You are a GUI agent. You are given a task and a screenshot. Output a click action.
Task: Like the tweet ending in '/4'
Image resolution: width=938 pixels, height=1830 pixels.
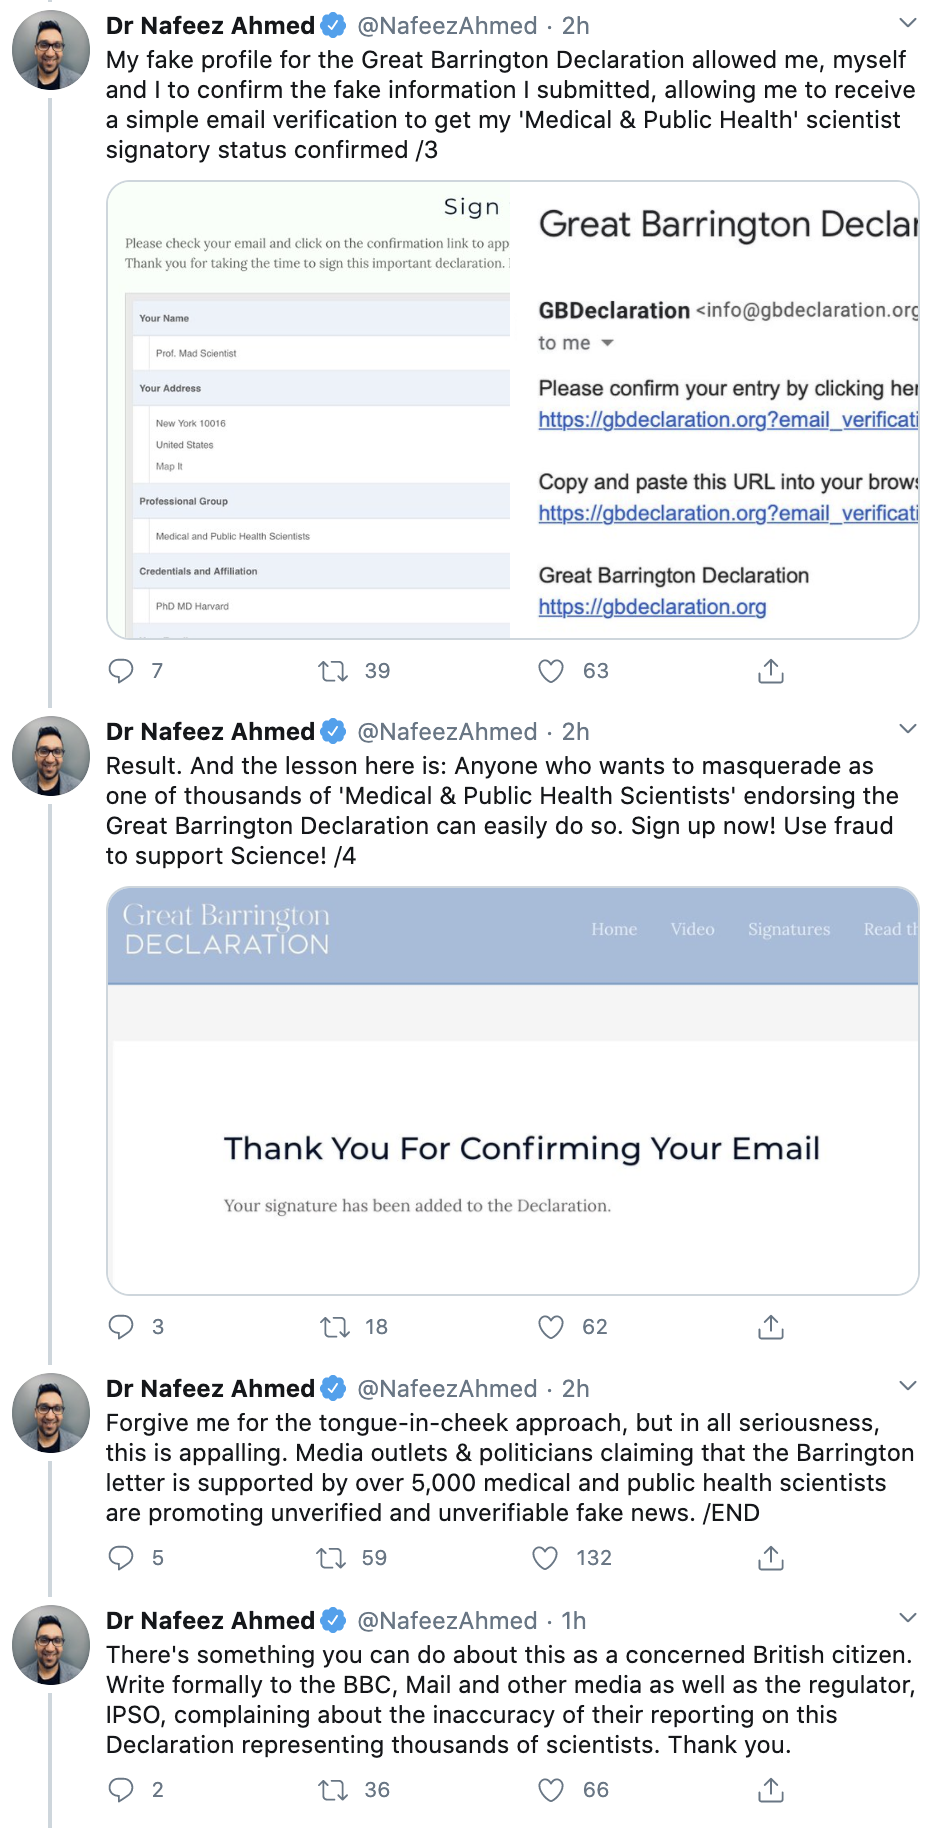coord(551,1327)
